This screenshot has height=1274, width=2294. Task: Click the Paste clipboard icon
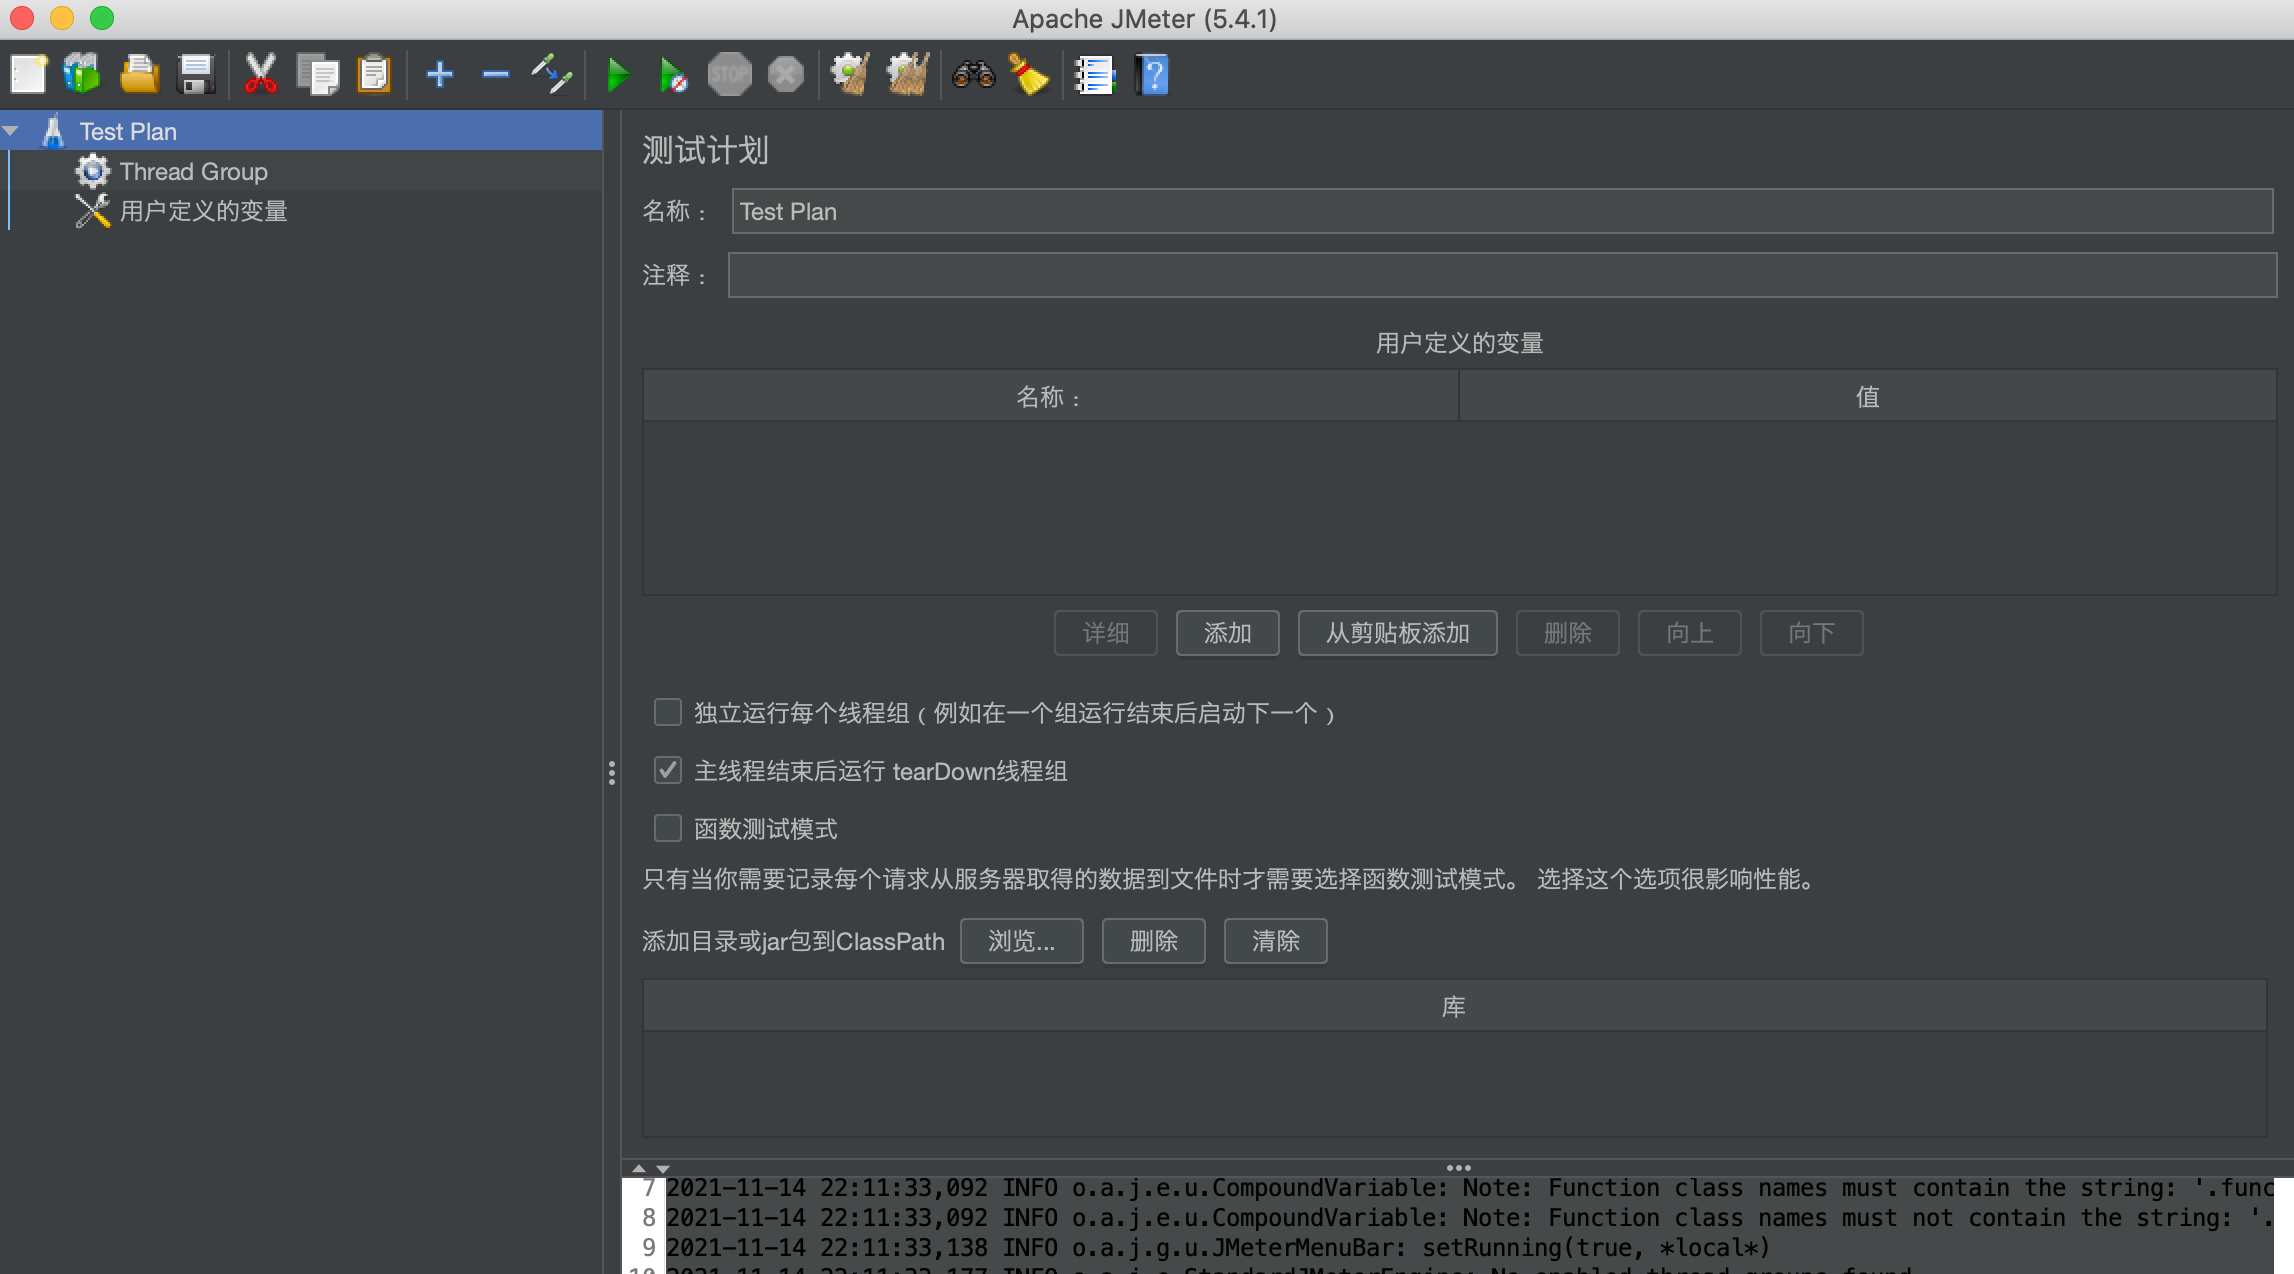click(x=374, y=75)
